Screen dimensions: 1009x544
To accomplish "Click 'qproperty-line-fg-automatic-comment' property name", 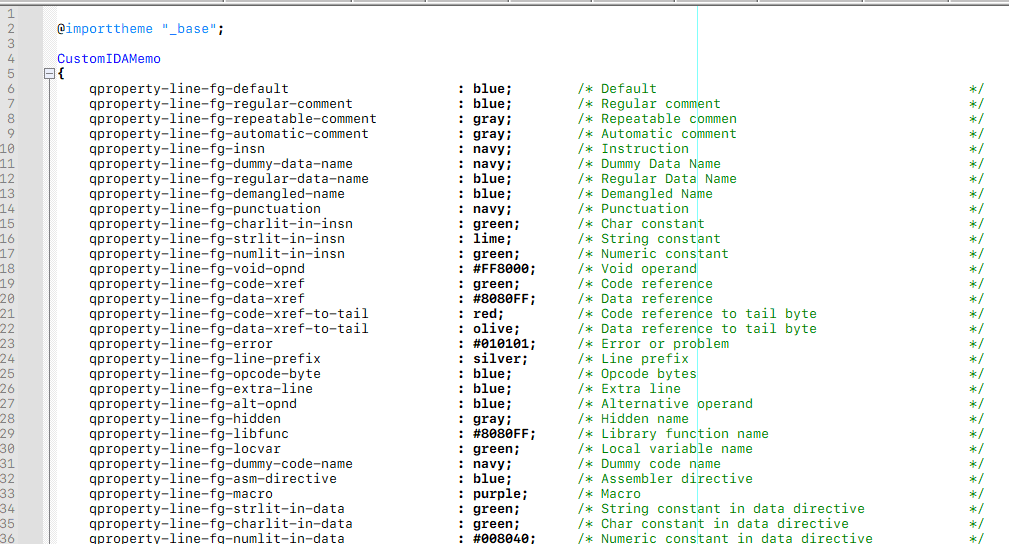I will coord(229,134).
